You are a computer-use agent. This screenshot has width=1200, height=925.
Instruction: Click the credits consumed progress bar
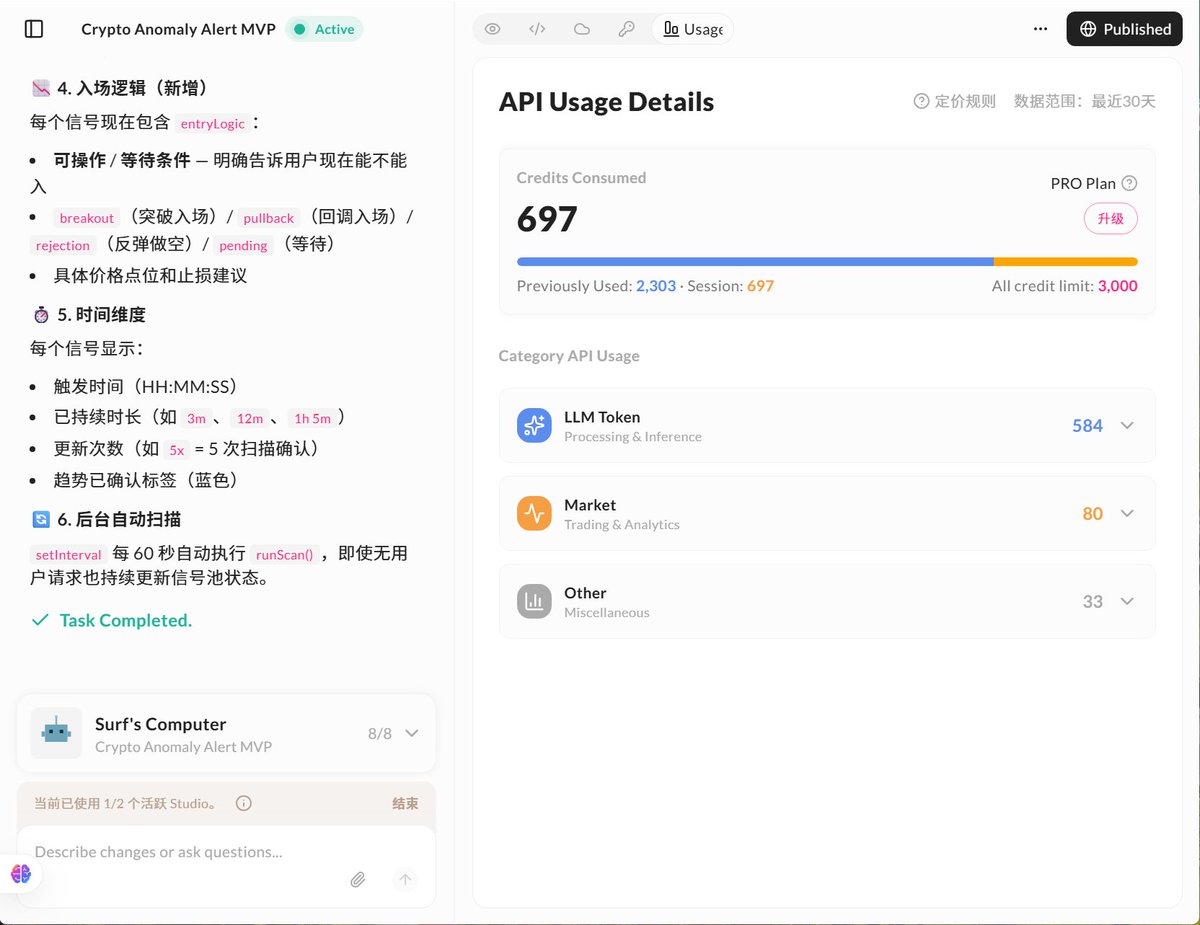(827, 261)
